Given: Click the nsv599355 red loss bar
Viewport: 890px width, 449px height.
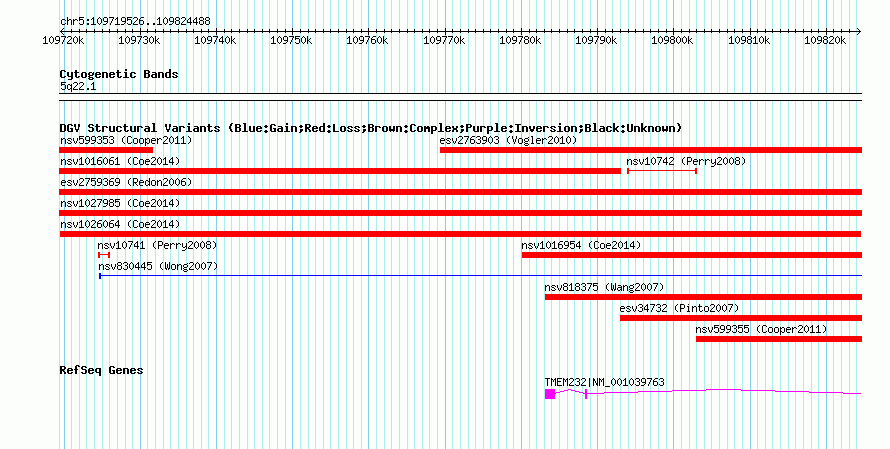Looking at the screenshot, I should click(x=779, y=339).
